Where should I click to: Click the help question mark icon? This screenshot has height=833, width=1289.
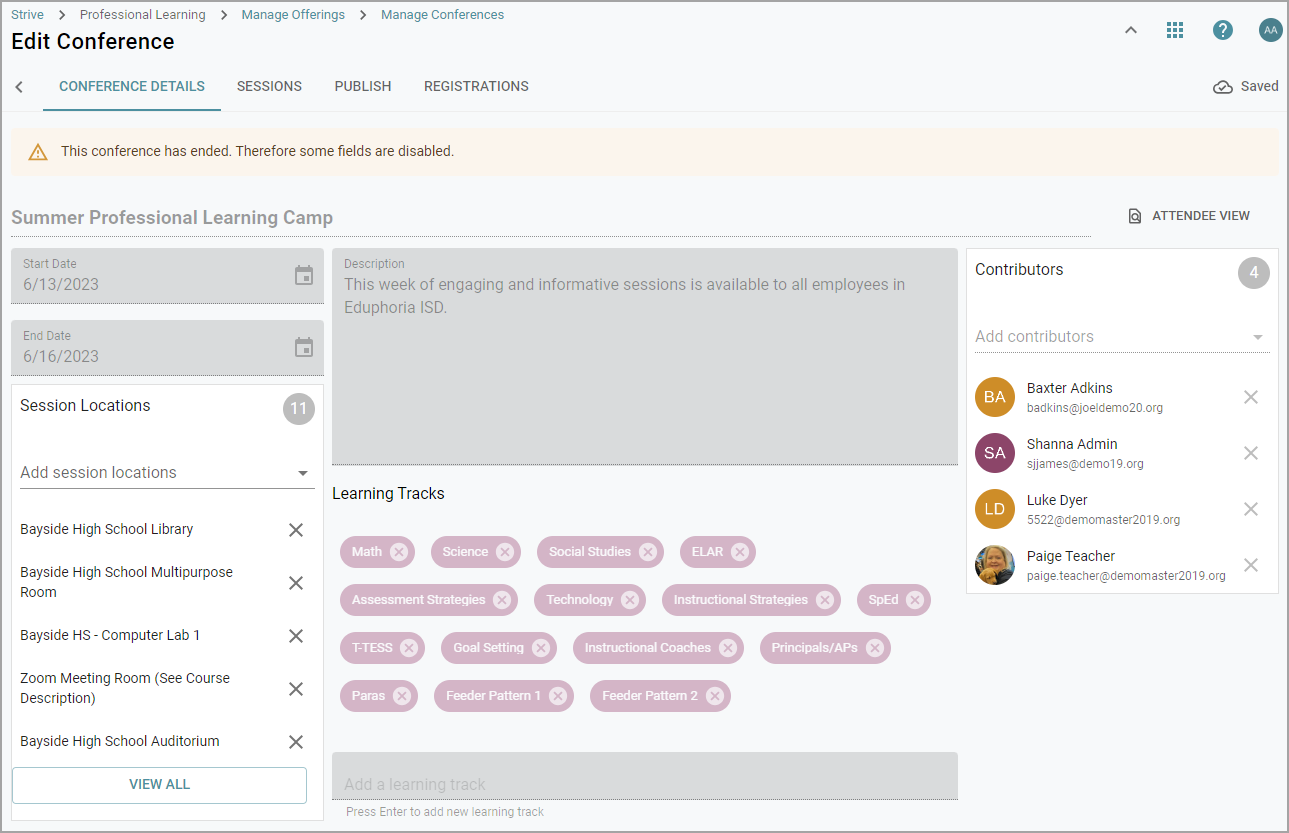coord(1222,30)
